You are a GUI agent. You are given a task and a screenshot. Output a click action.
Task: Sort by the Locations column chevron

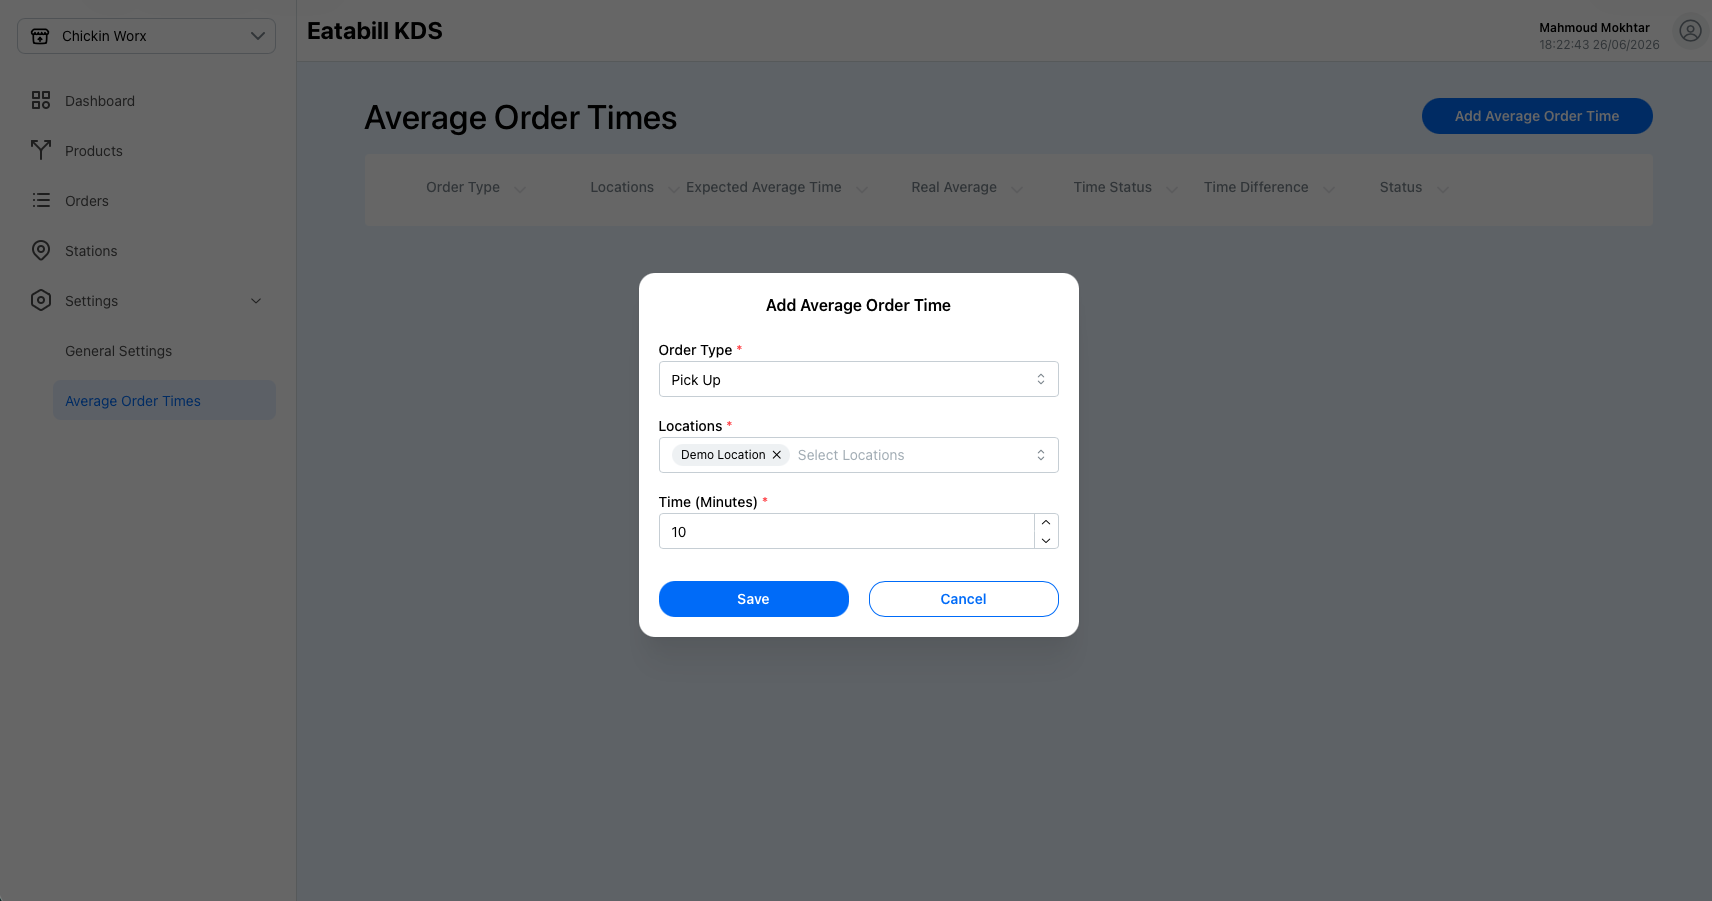coord(674,188)
